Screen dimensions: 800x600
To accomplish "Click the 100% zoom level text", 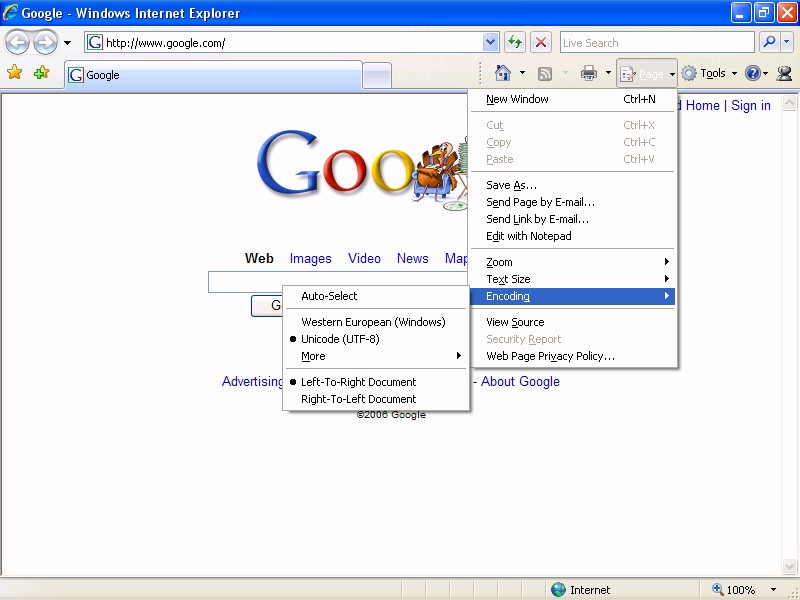I will [x=740, y=590].
